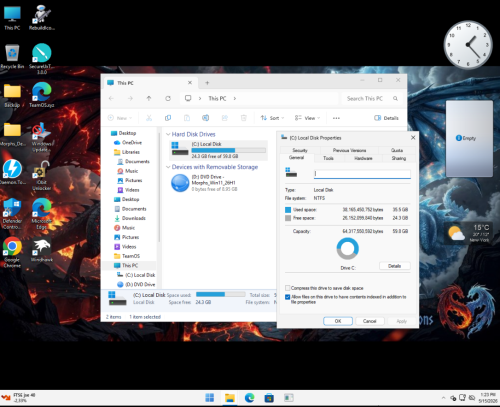500x407 pixels.
Task: Click the drive label input field
Action: (362, 174)
